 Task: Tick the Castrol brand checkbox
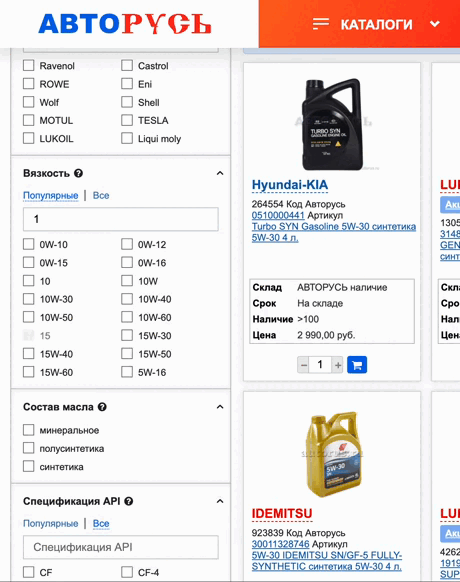click(127, 65)
